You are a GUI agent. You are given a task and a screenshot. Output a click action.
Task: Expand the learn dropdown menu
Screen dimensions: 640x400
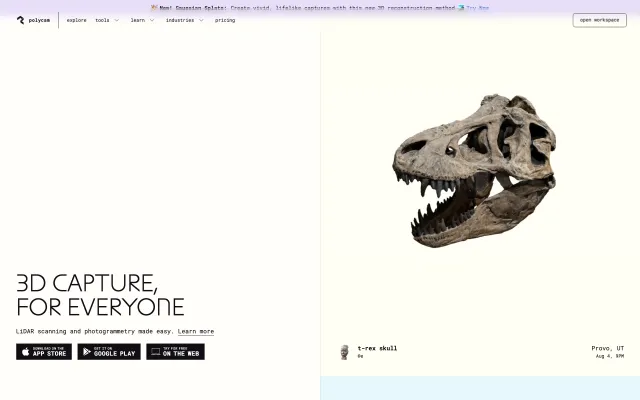(x=138, y=20)
